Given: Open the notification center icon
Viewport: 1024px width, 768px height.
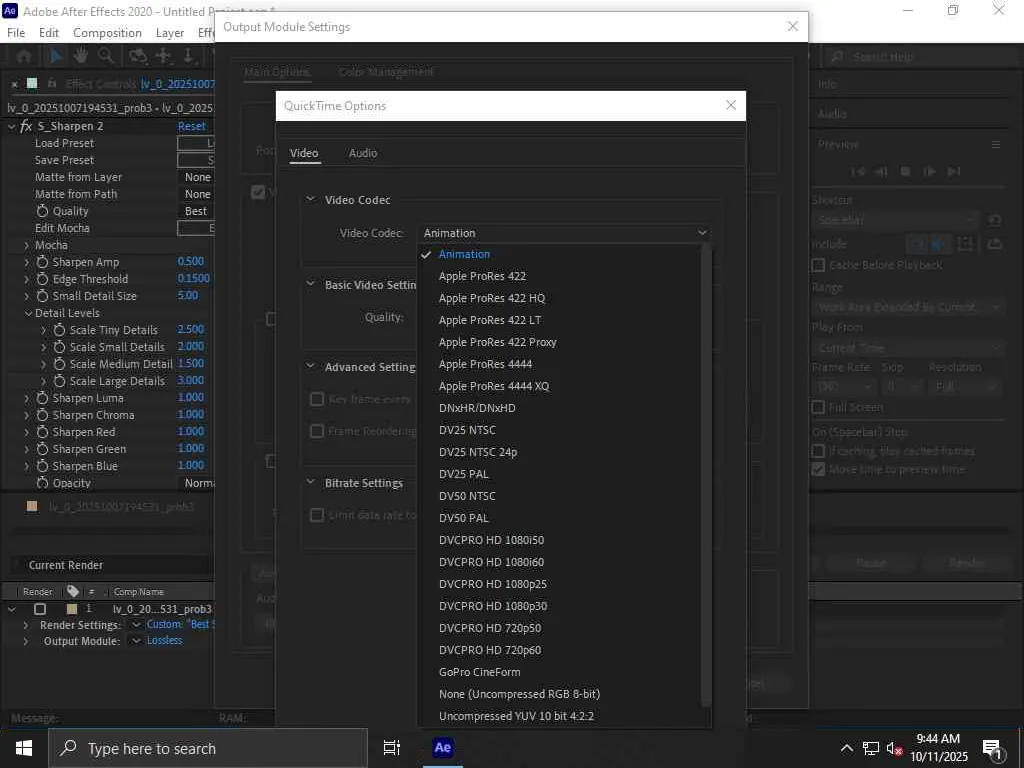Looking at the screenshot, I should point(992,748).
